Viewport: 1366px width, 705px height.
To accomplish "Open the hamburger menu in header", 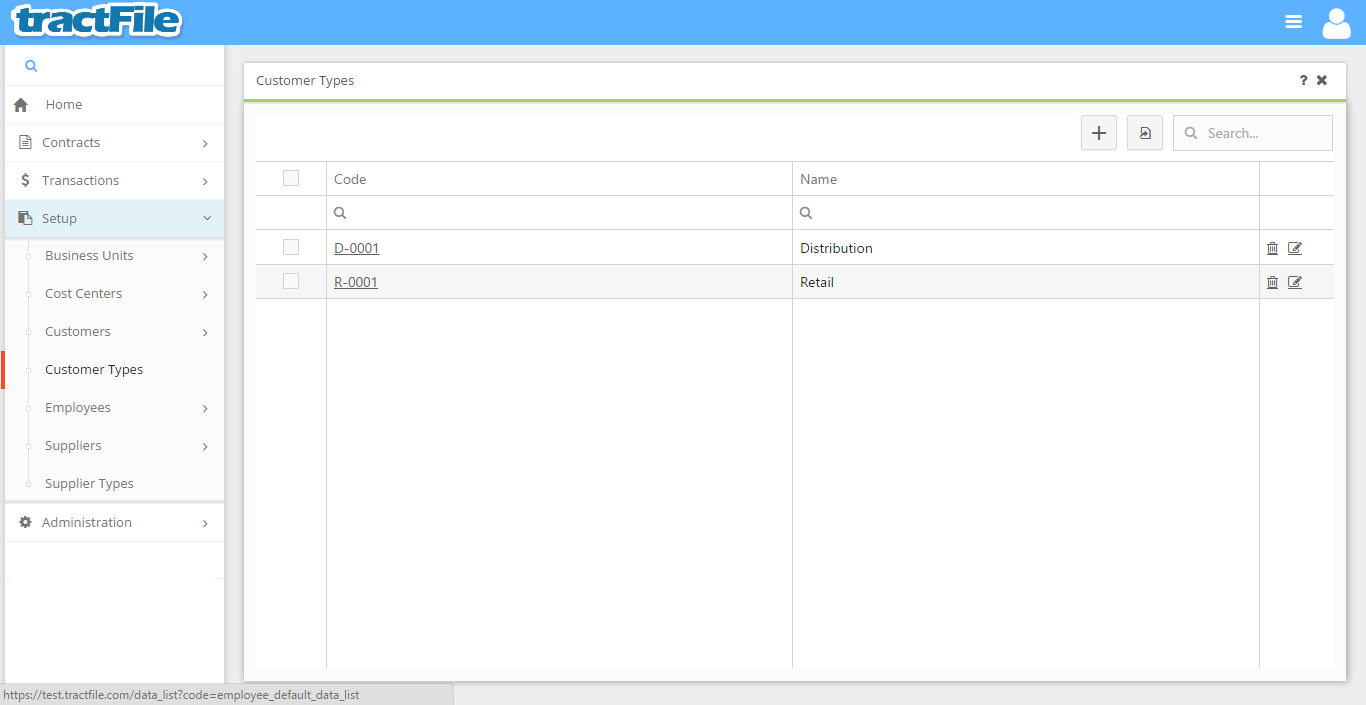I will click(x=1293, y=22).
